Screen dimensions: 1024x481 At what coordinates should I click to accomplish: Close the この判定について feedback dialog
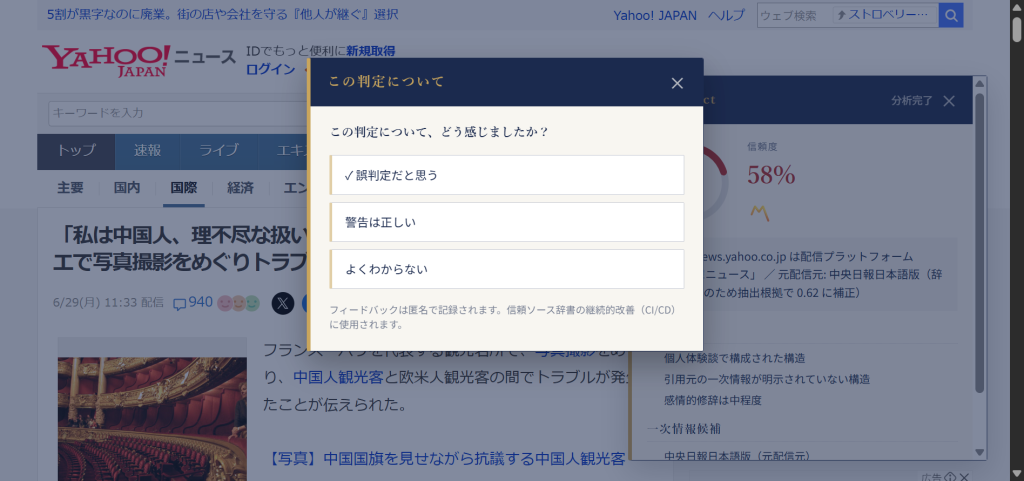click(x=677, y=83)
